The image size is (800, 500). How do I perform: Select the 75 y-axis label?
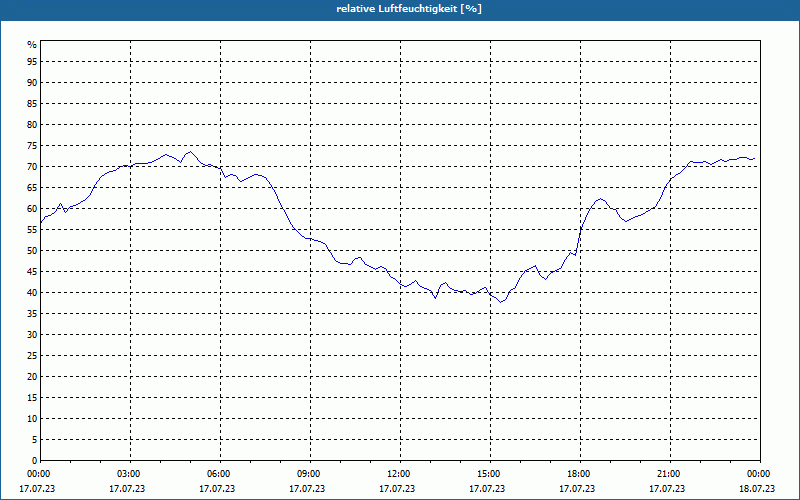click(32, 145)
